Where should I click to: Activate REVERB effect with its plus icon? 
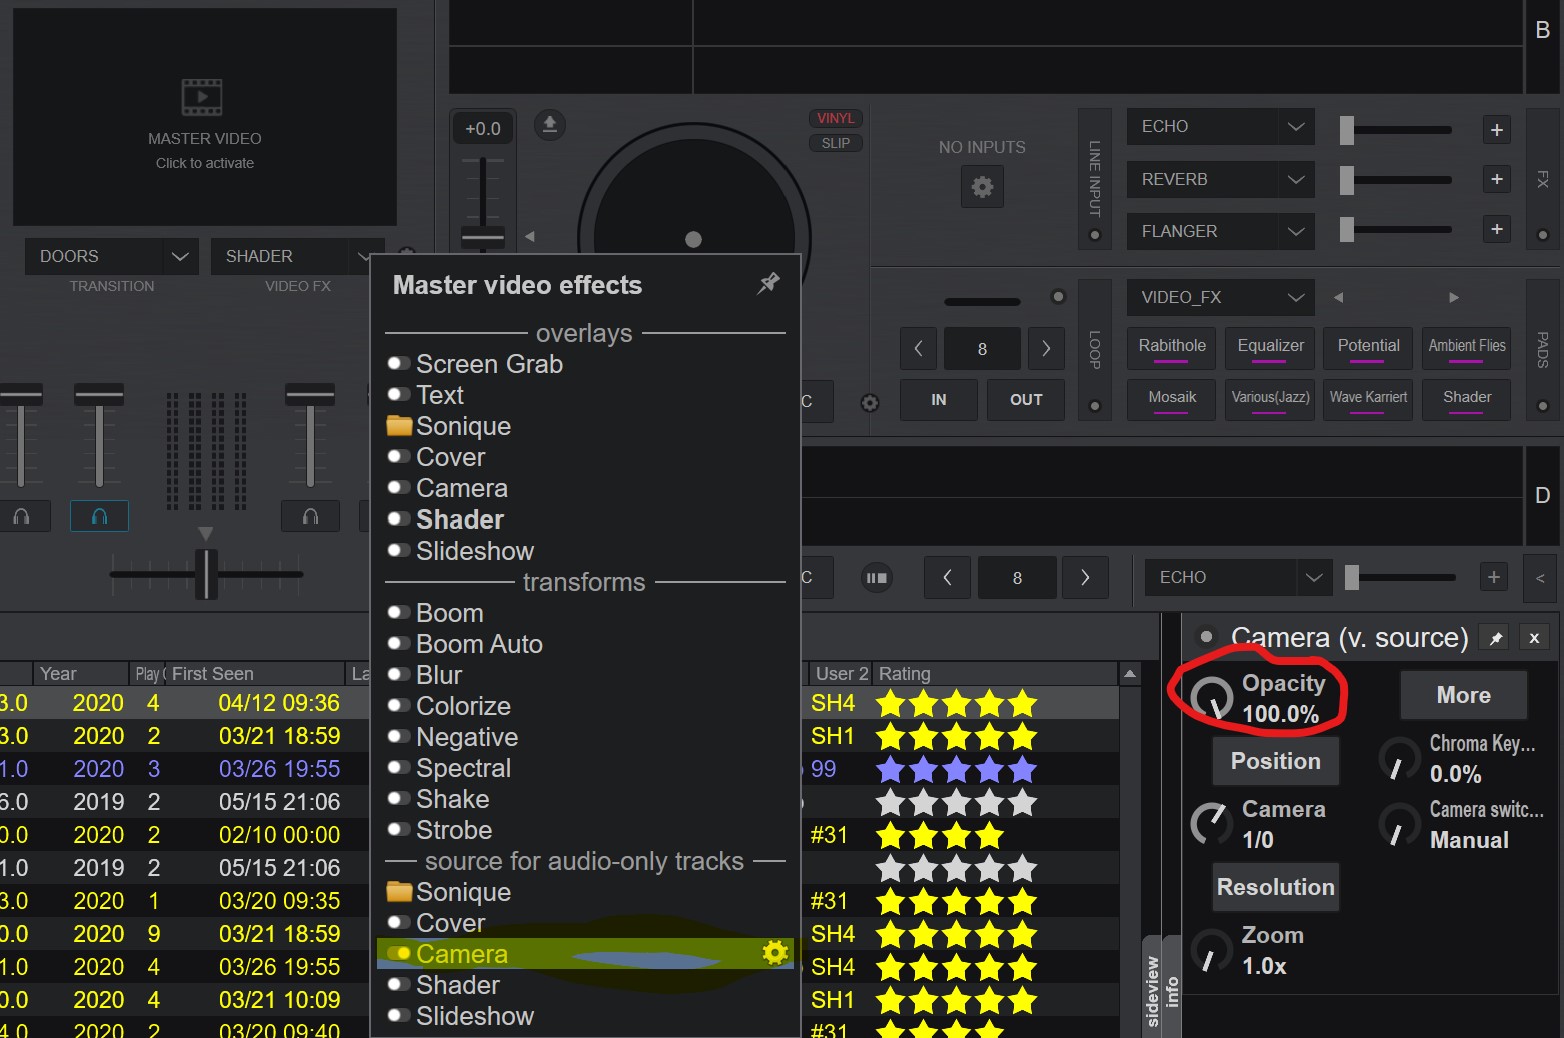click(1496, 179)
